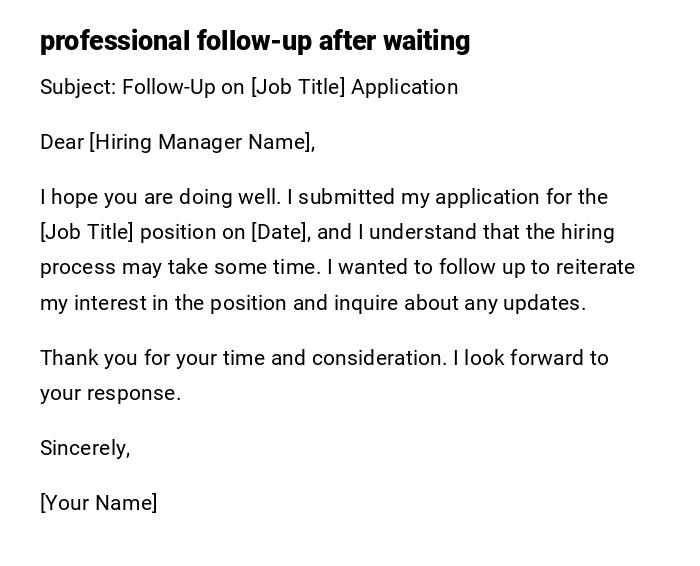This screenshot has height=566, width=700.
Task: Click the words "your response"
Action: click(x=110, y=393)
